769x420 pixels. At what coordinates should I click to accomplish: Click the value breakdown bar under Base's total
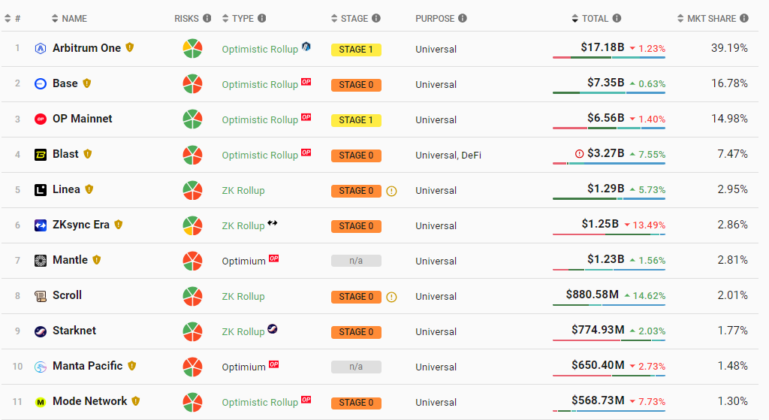click(609, 94)
